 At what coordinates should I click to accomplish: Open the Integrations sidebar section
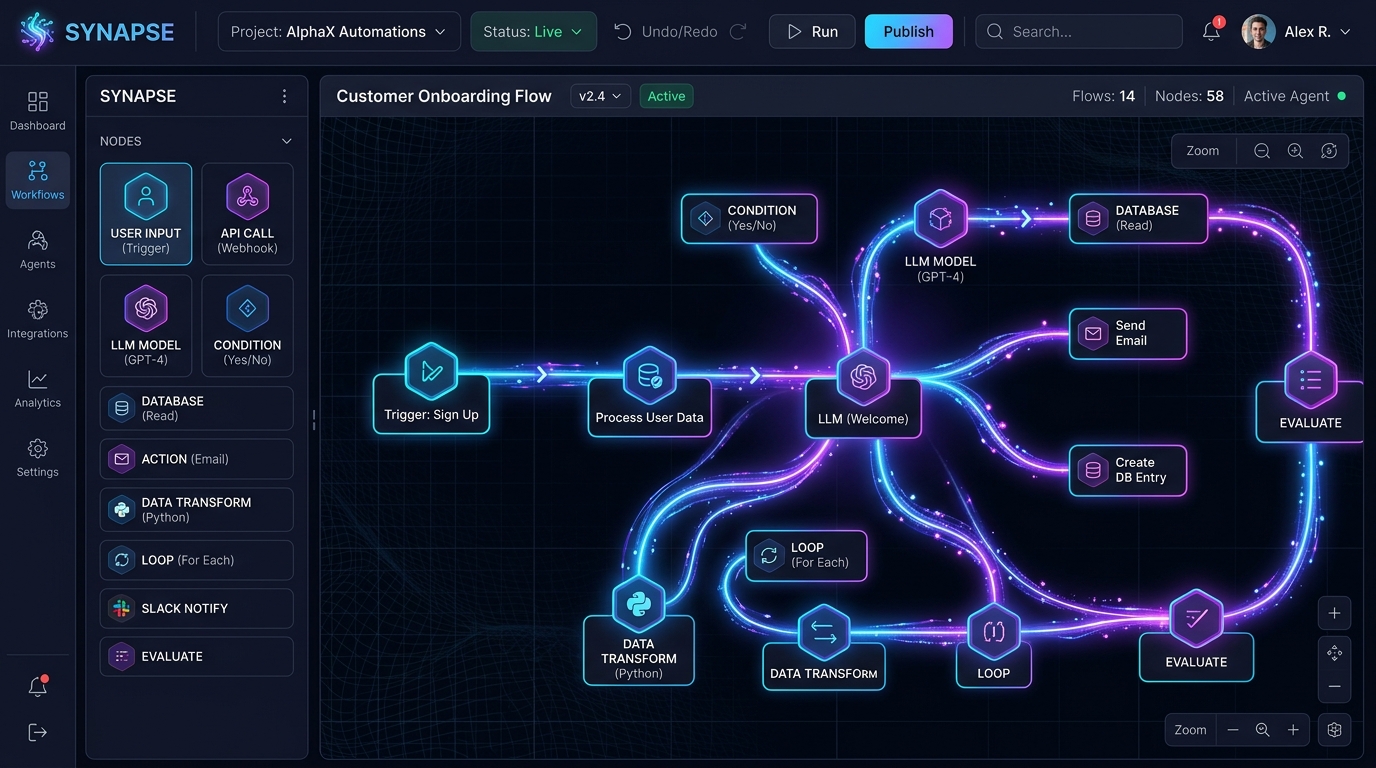click(38, 319)
